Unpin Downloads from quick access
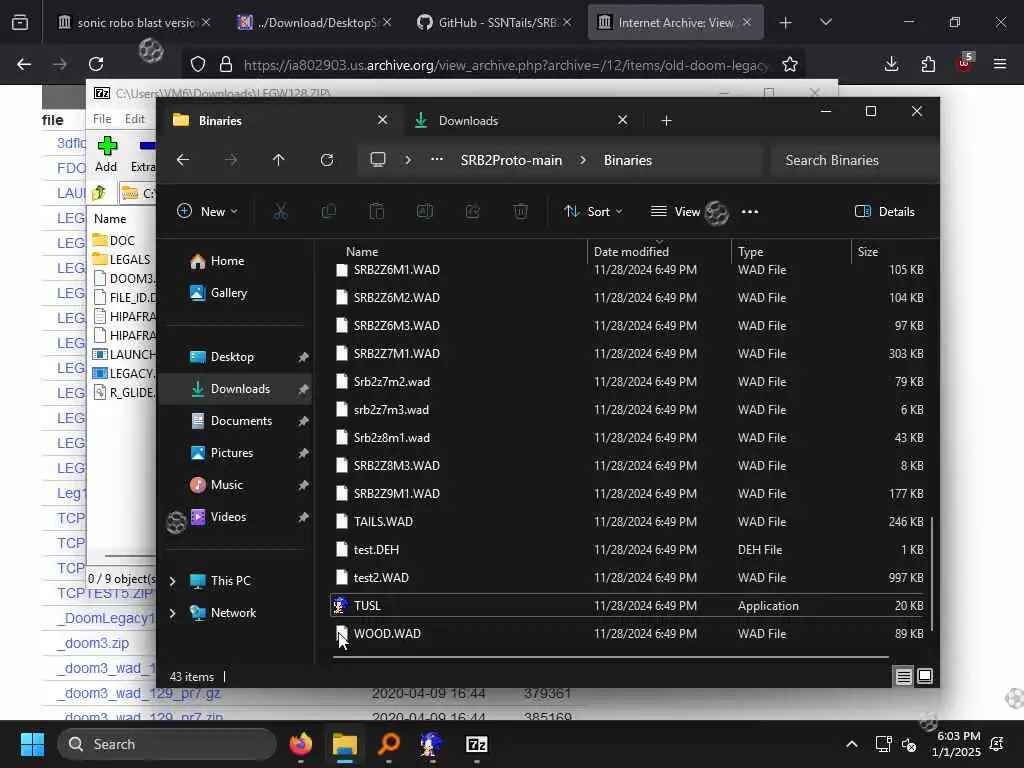The width and height of the screenshot is (1024, 768). click(x=303, y=389)
